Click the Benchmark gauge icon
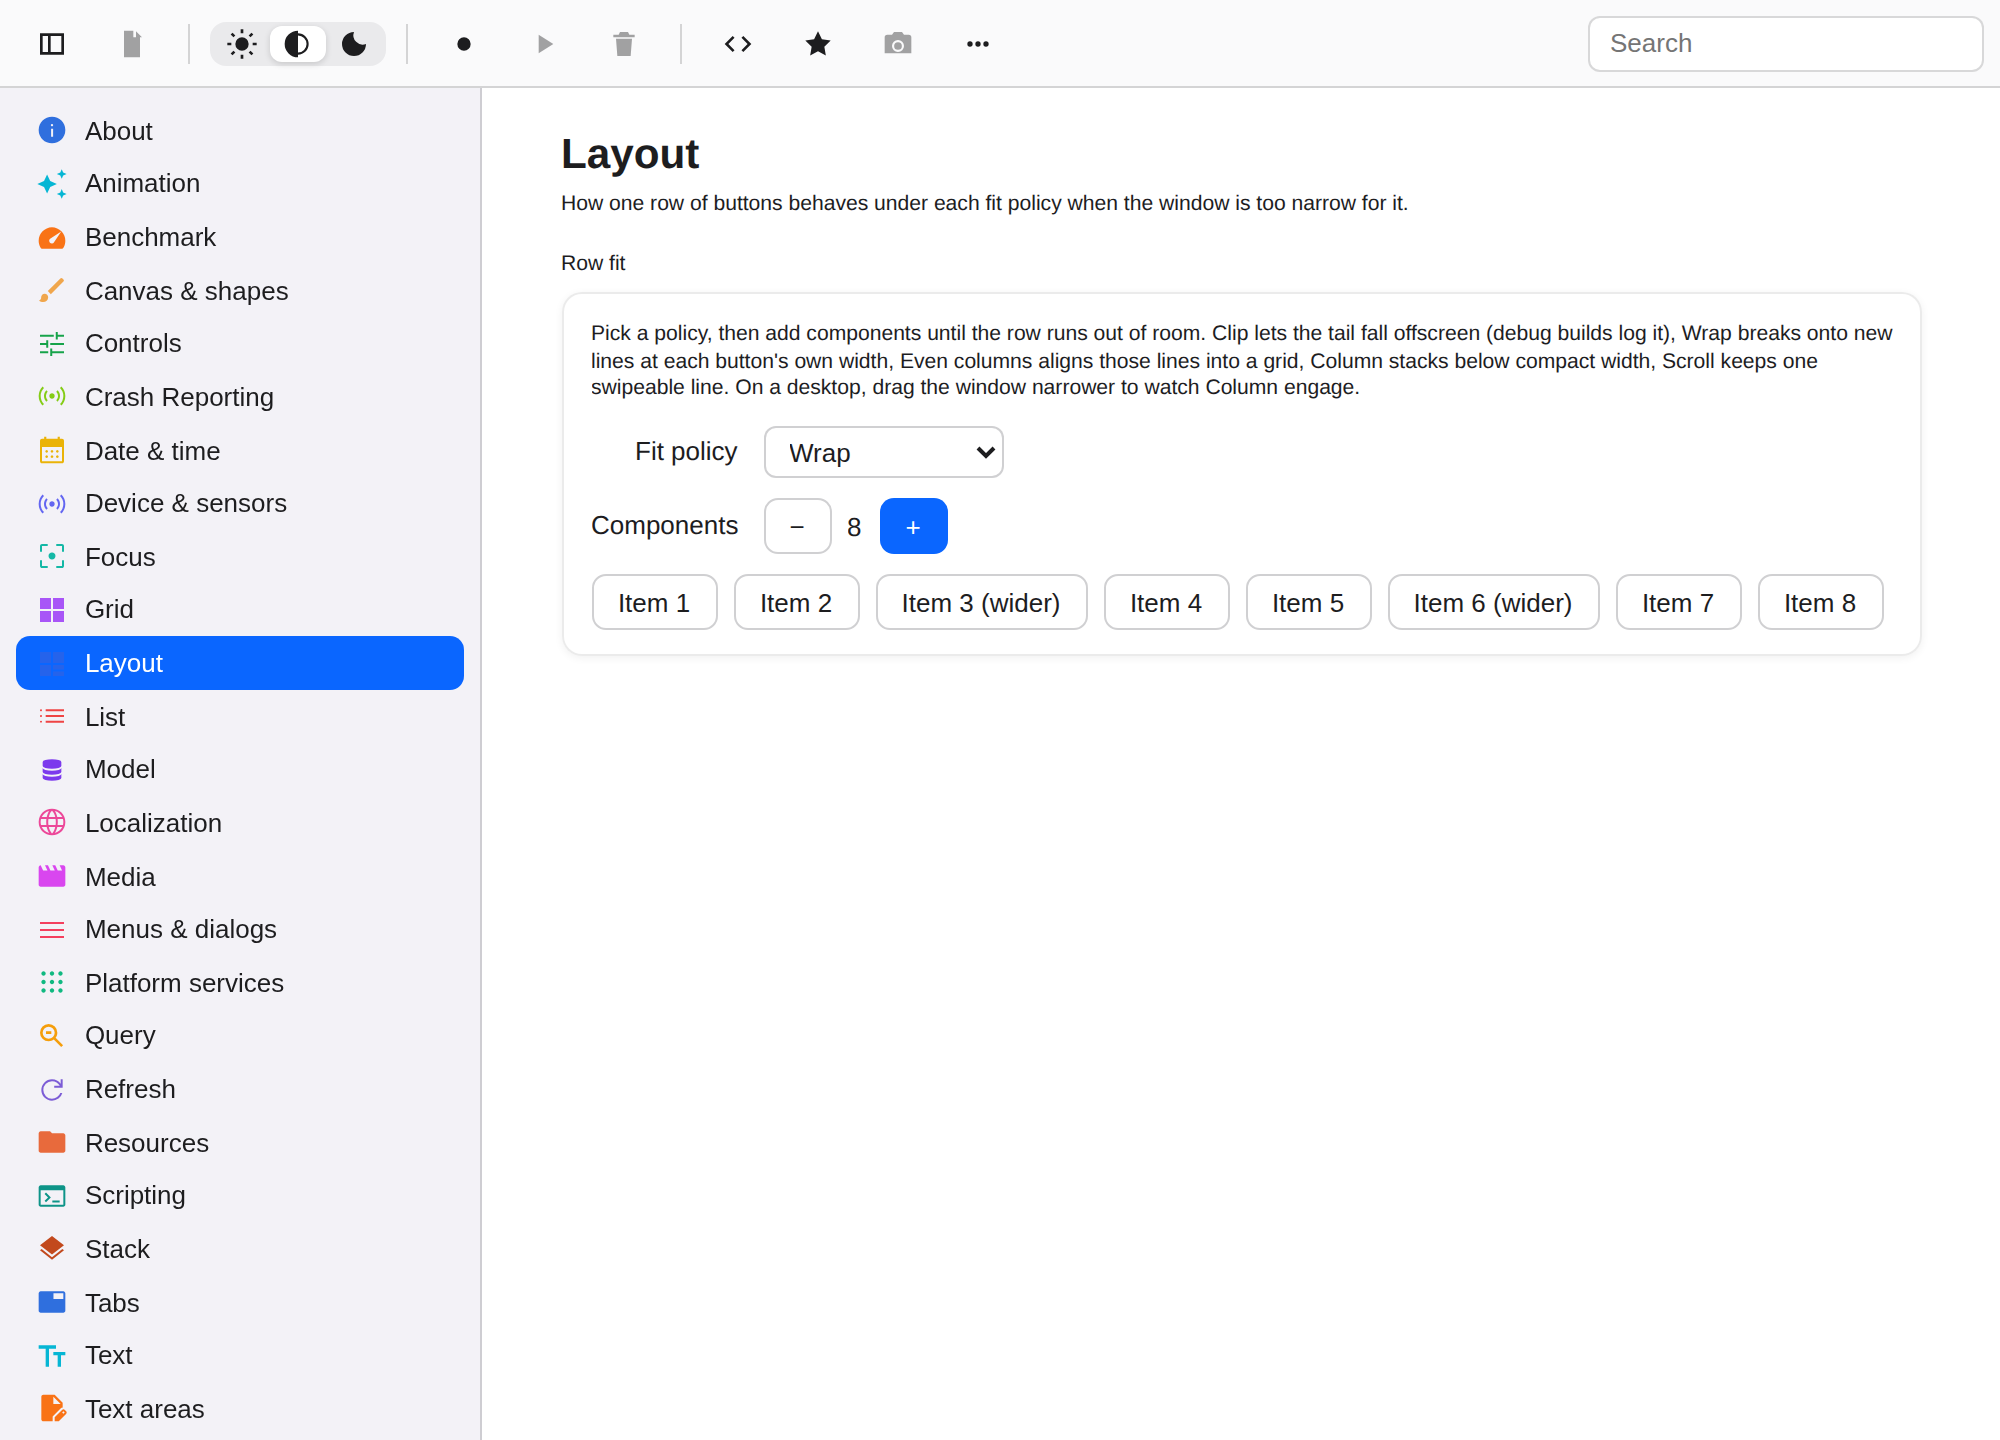 click(x=52, y=238)
